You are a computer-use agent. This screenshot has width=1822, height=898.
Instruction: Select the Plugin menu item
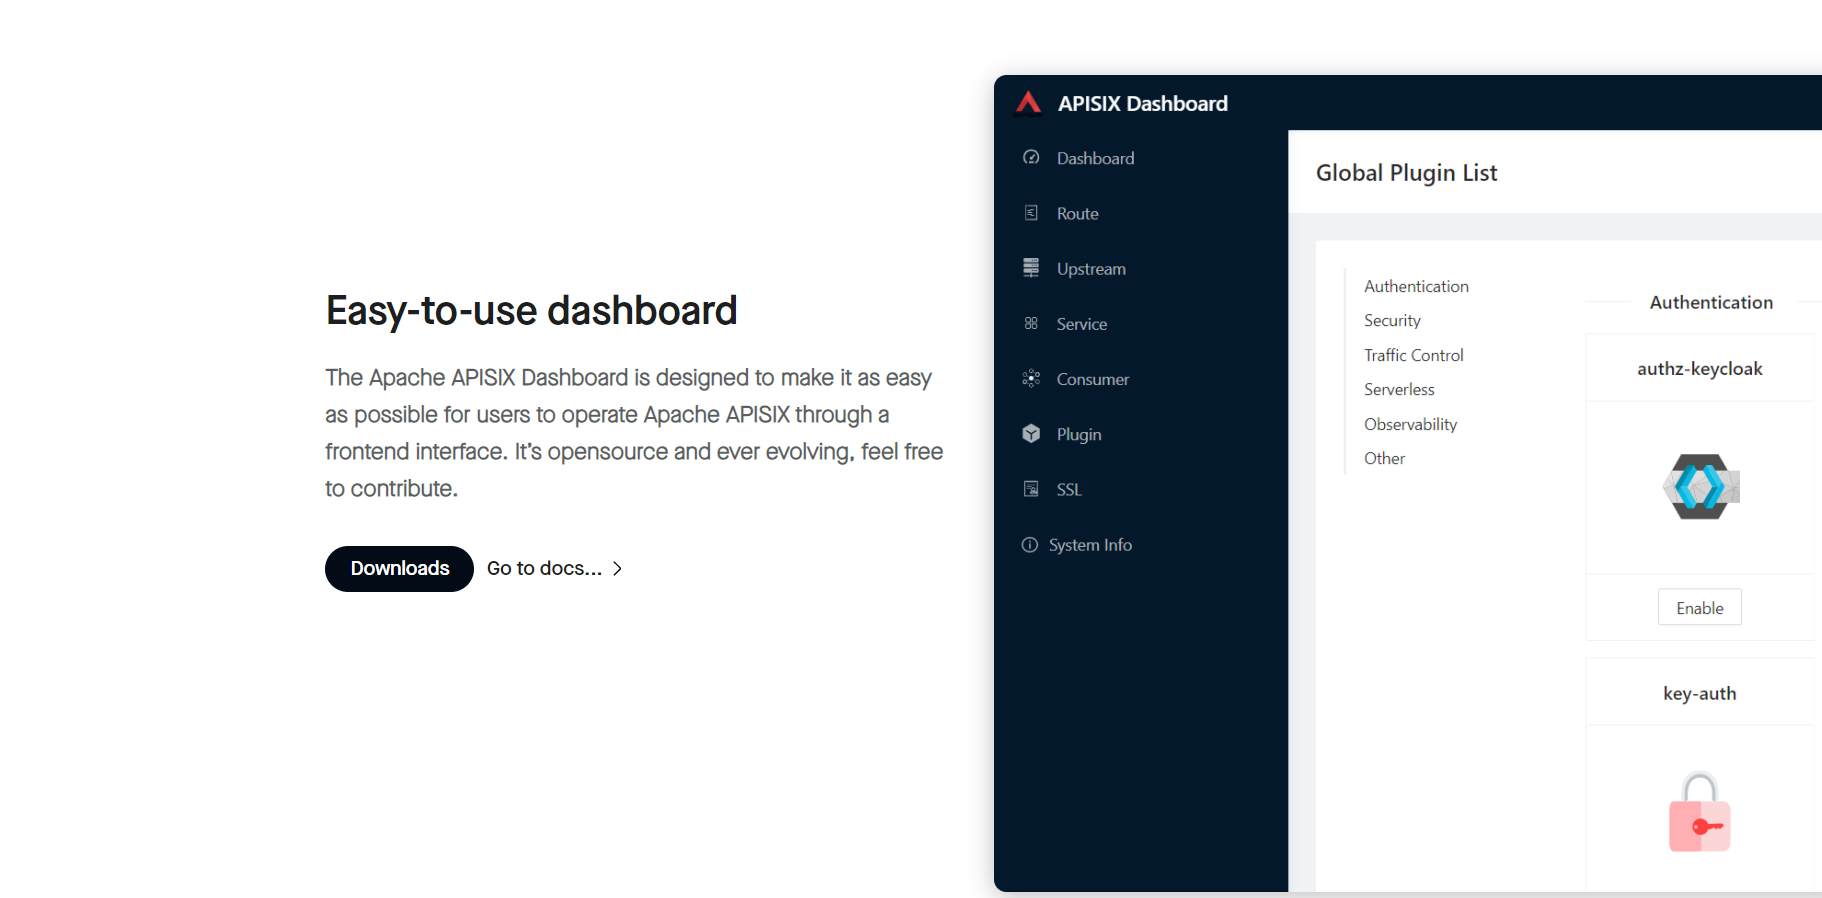point(1078,434)
